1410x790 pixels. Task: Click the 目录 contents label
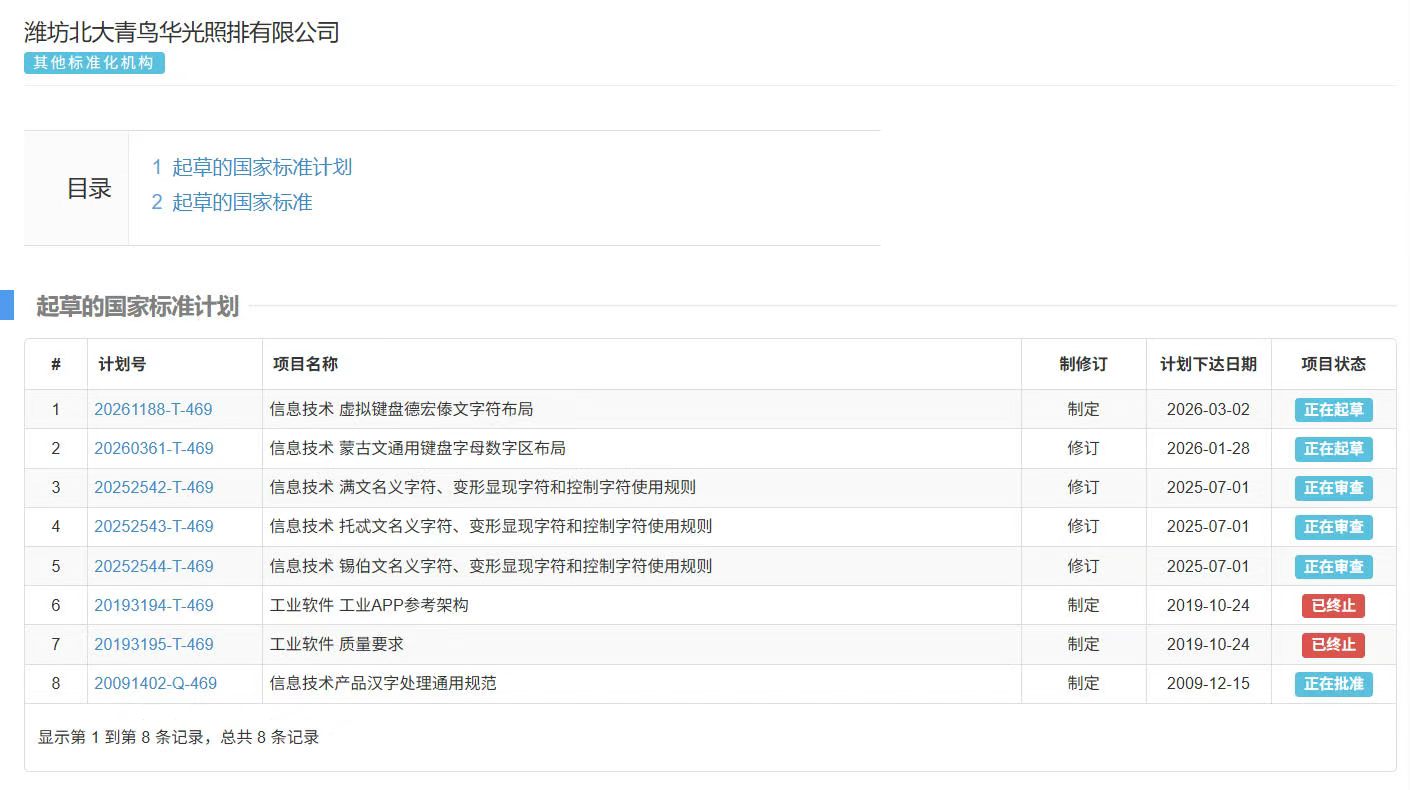coord(89,188)
